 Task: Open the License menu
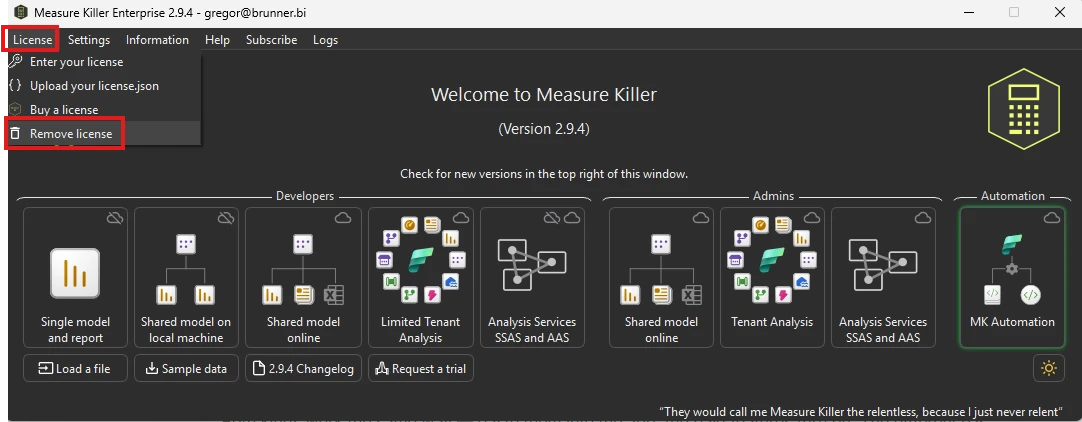point(32,40)
